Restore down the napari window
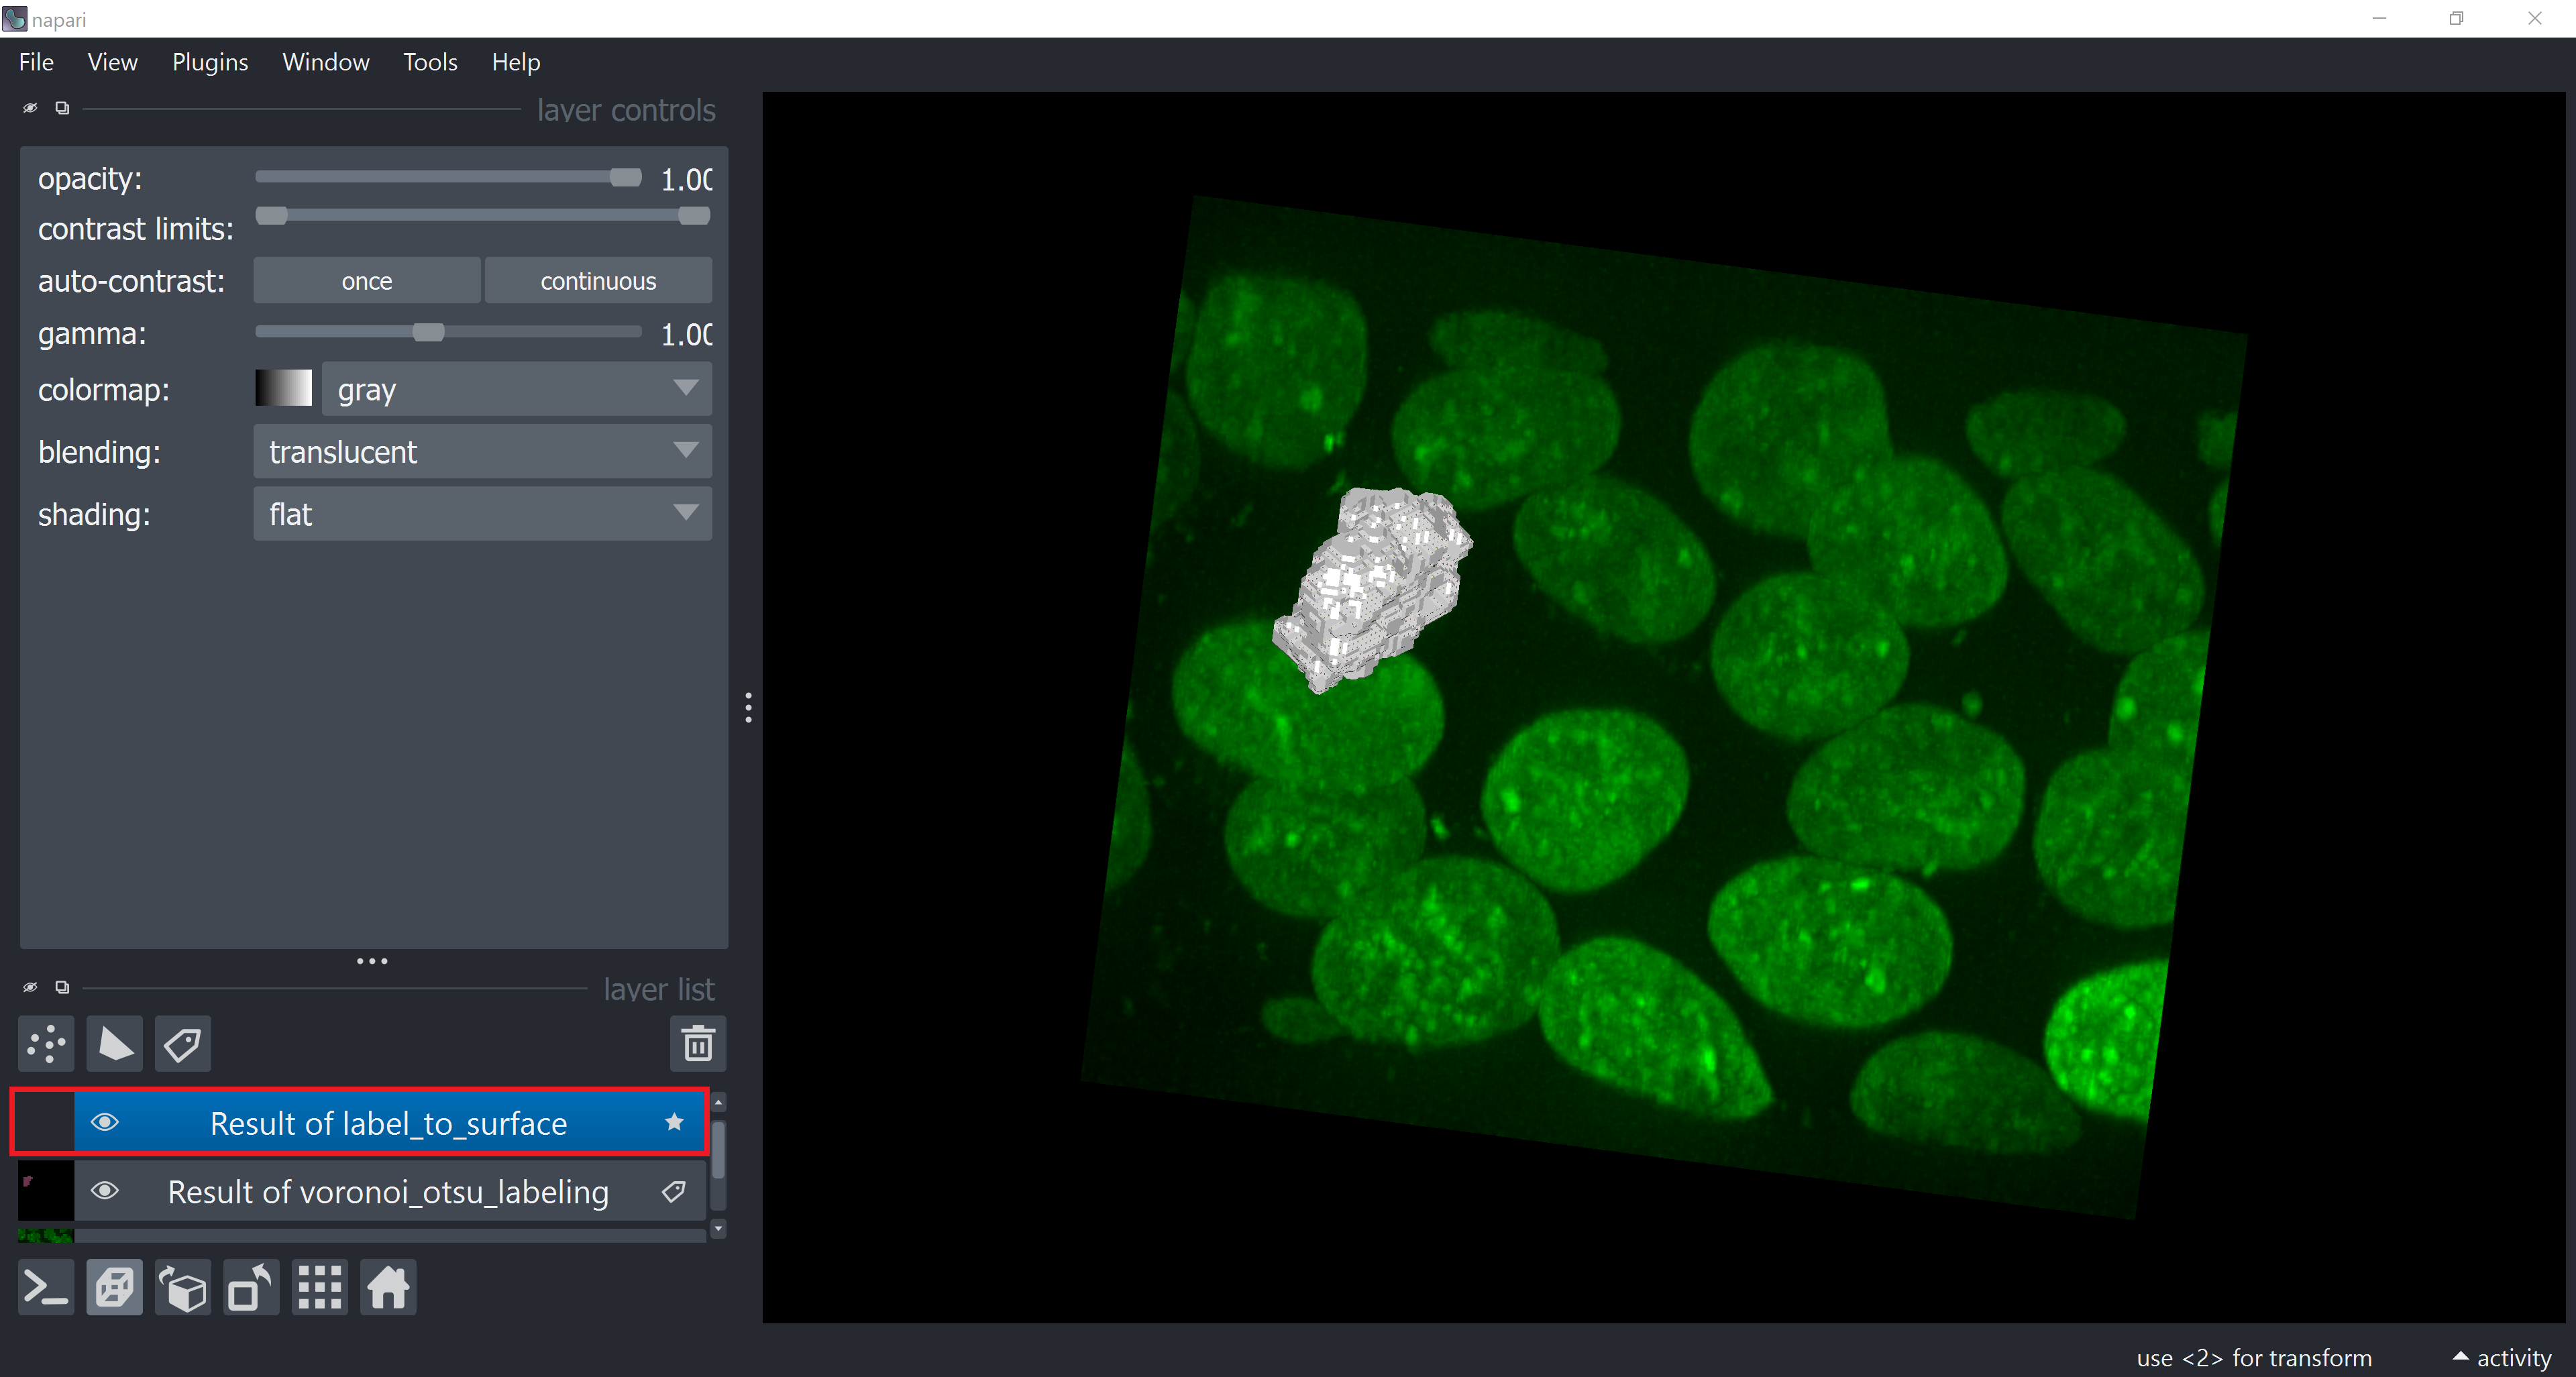The image size is (2576, 1377). click(2456, 18)
